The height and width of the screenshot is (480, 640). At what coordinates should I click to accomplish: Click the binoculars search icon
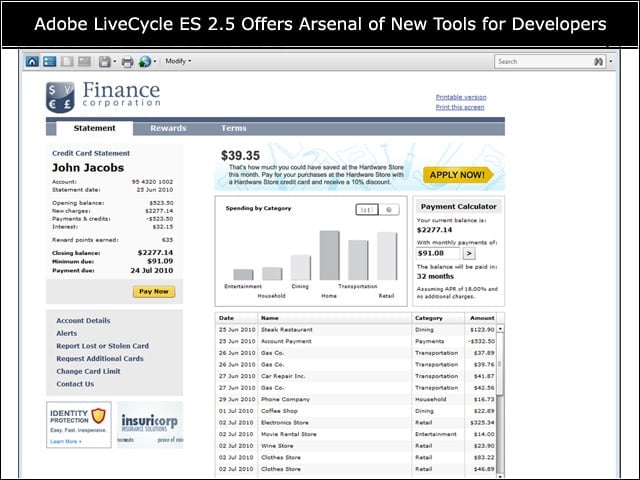[x=598, y=62]
